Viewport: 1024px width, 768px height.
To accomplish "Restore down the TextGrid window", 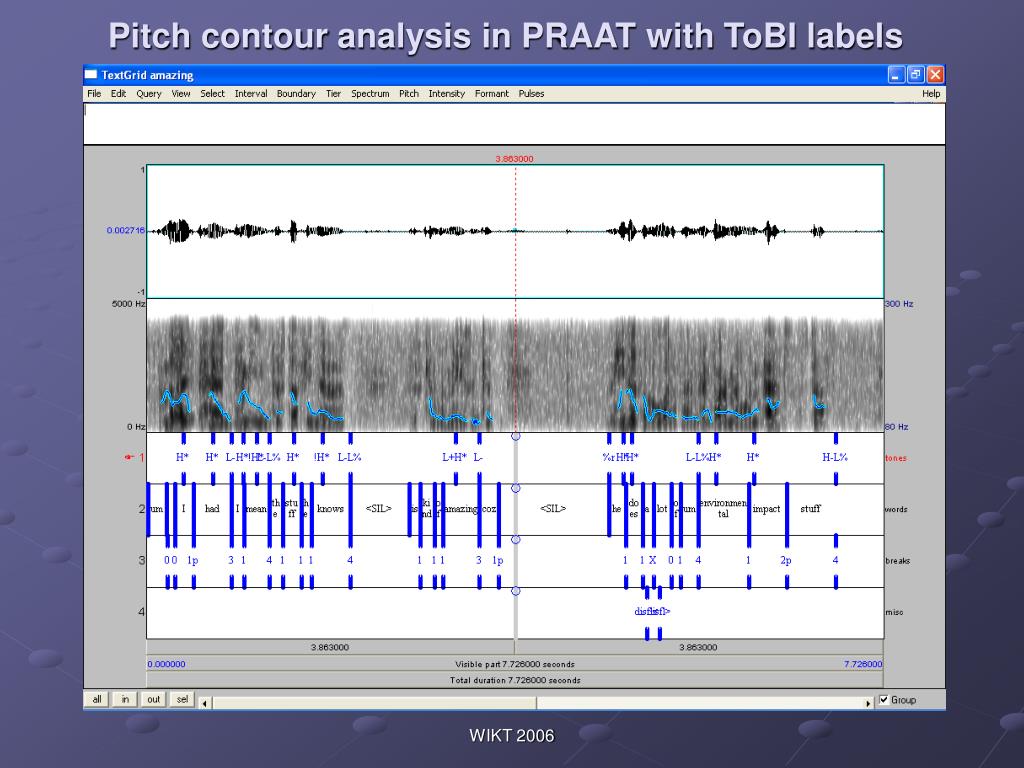I will point(916,74).
